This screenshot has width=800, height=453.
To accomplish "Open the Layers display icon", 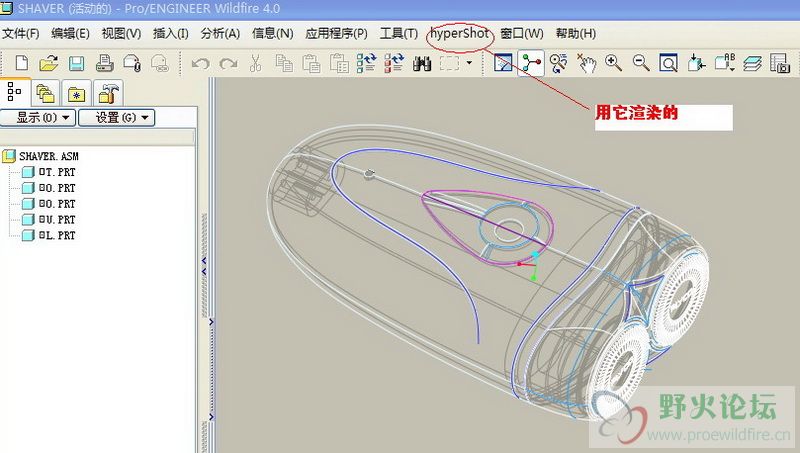I will pos(752,63).
